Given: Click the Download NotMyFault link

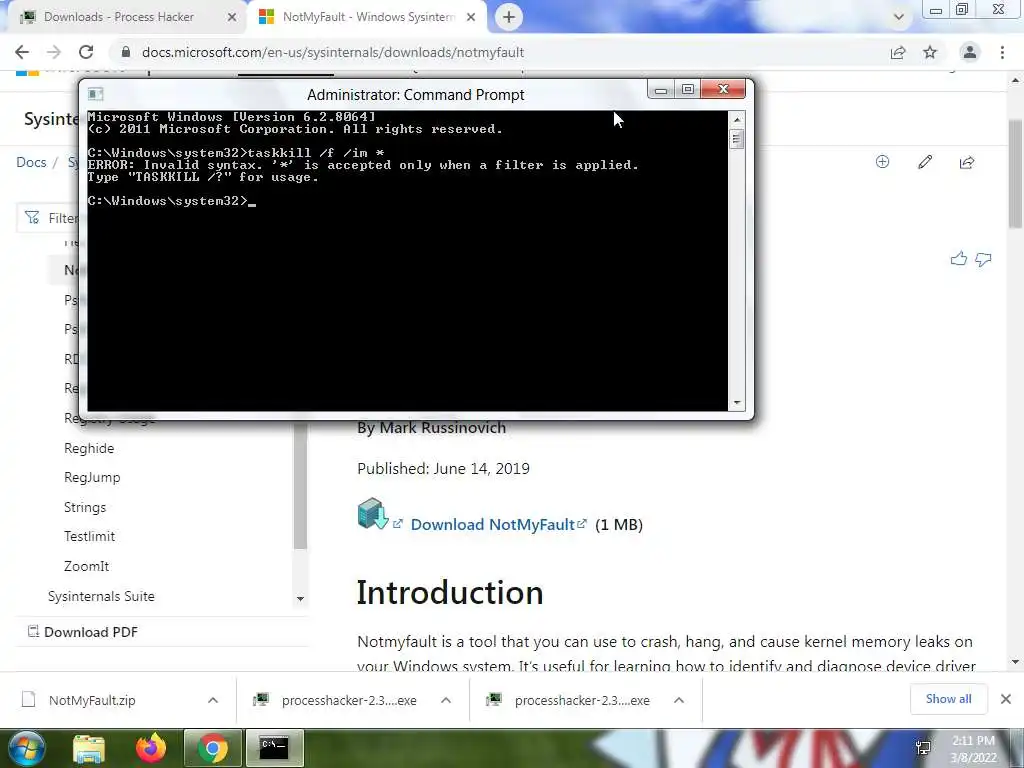Looking at the screenshot, I should click(x=493, y=524).
